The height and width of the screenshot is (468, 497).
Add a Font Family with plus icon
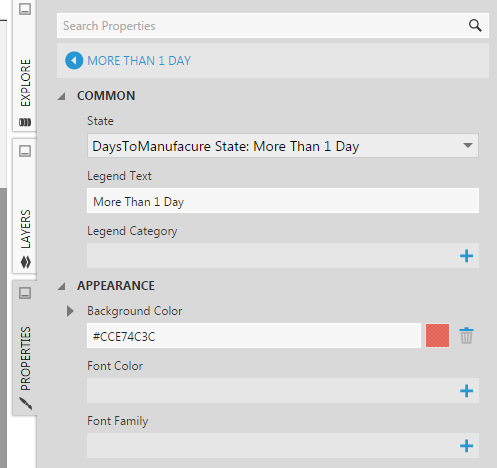(466, 446)
